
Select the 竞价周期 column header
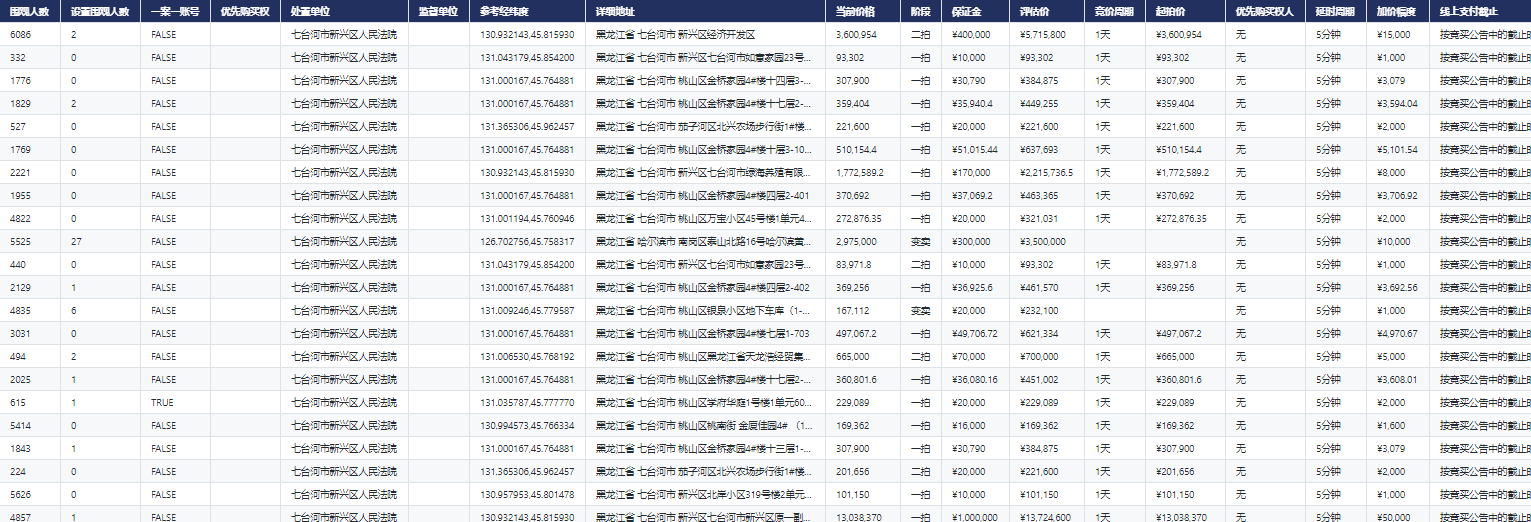pyautogui.click(x=1116, y=11)
